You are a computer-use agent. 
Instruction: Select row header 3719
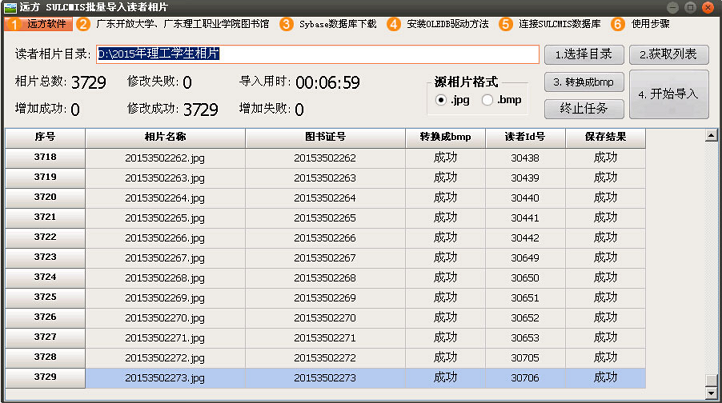tap(45, 178)
